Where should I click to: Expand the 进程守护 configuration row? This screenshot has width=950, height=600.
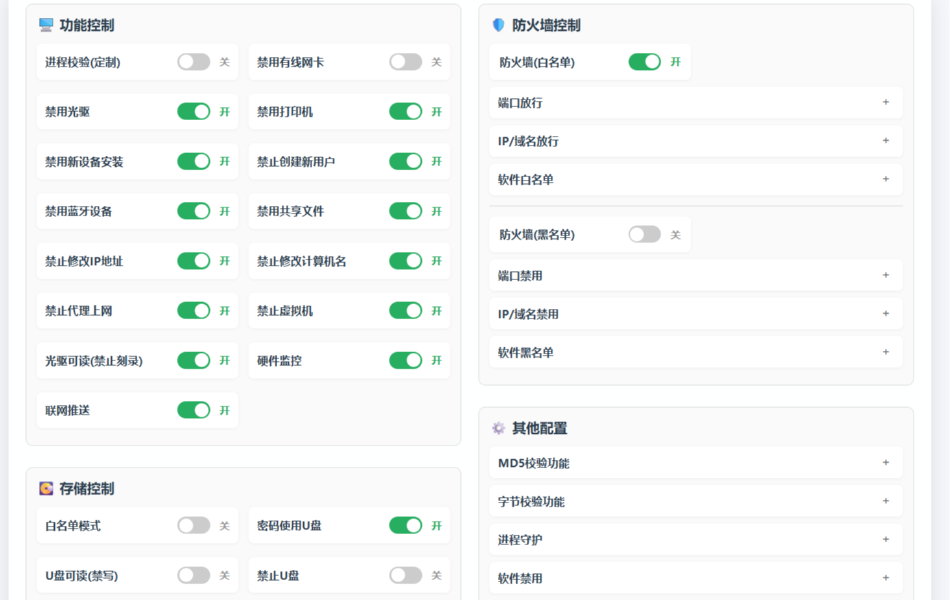[x=695, y=540]
